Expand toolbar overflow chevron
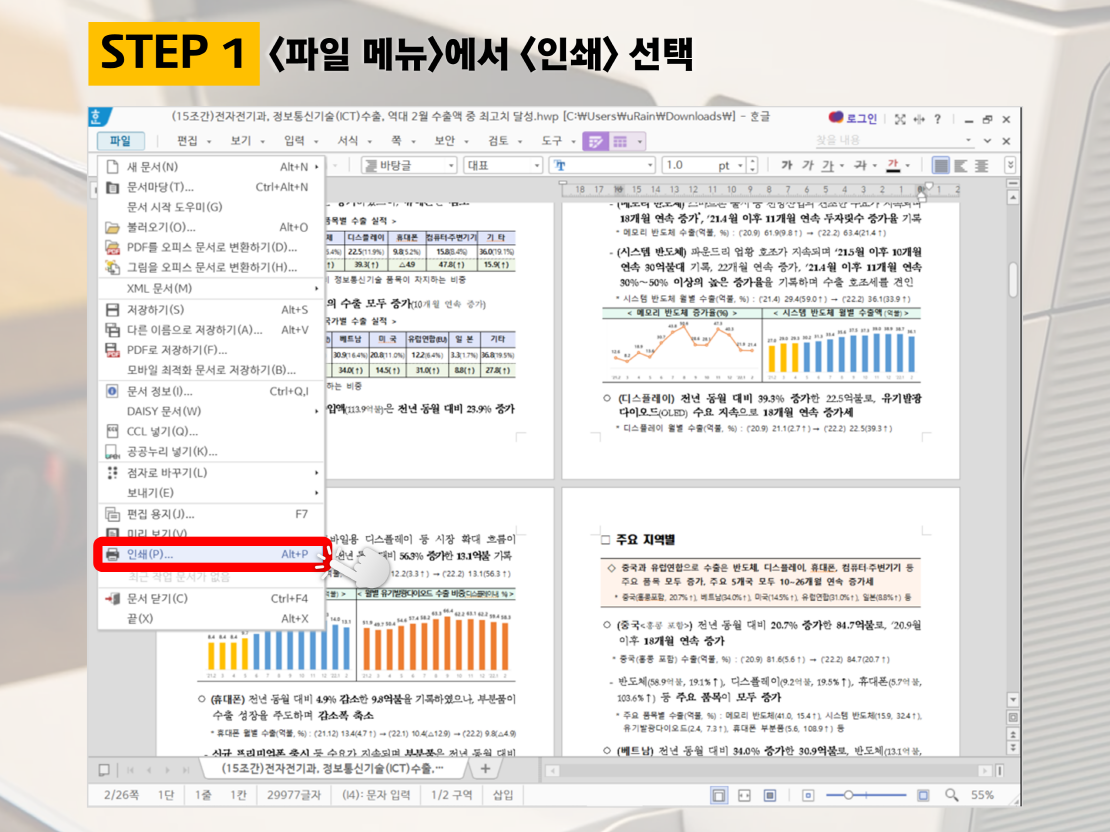The height and width of the screenshot is (832, 1110). click(1010, 165)
